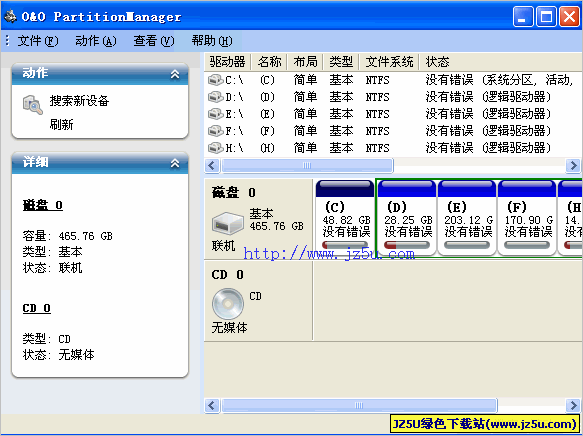Viewport: 583px width, 436px height.
Task: Click 容量: 465.76 GB in details
Action: (x=68, y=236)
